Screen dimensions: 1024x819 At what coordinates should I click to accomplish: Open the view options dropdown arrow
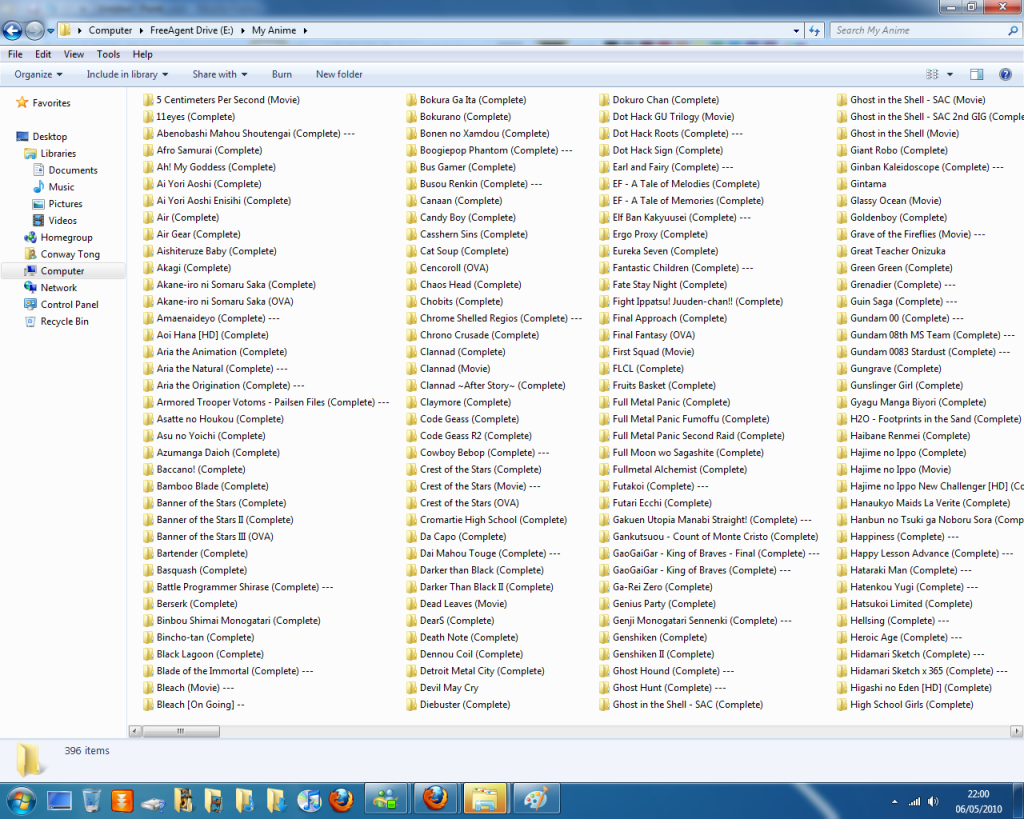[x=950, y=74]
